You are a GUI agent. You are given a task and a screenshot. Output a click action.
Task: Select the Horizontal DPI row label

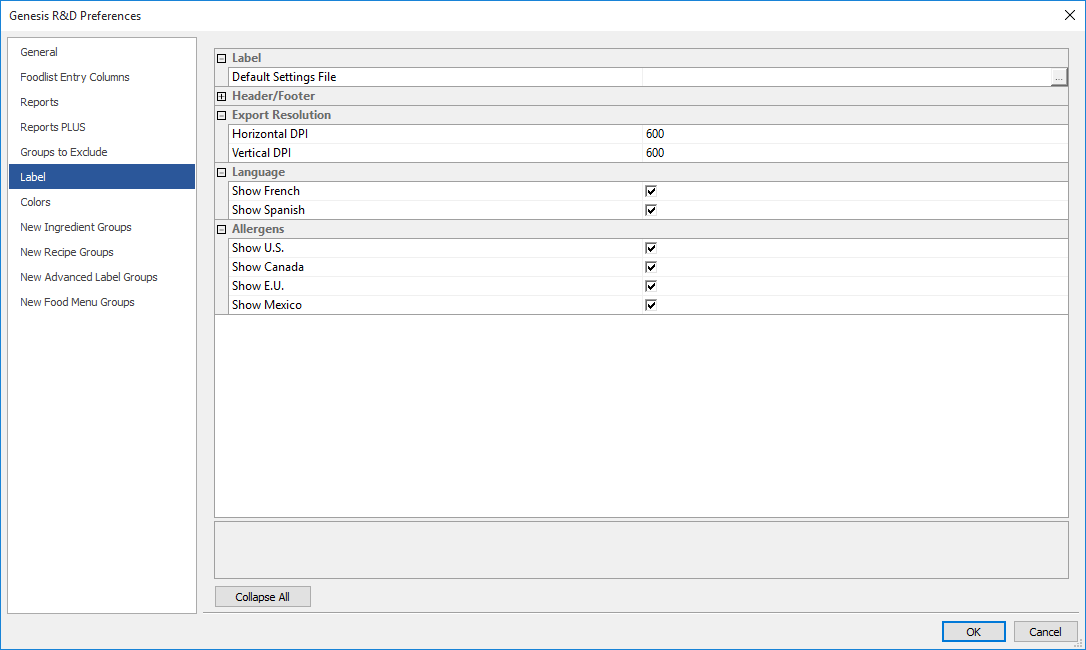pos(270,134)
